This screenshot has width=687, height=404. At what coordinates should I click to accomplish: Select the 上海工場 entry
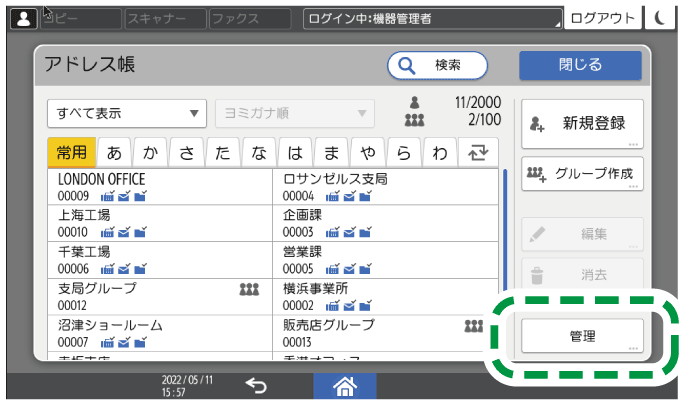coord(160,223)
